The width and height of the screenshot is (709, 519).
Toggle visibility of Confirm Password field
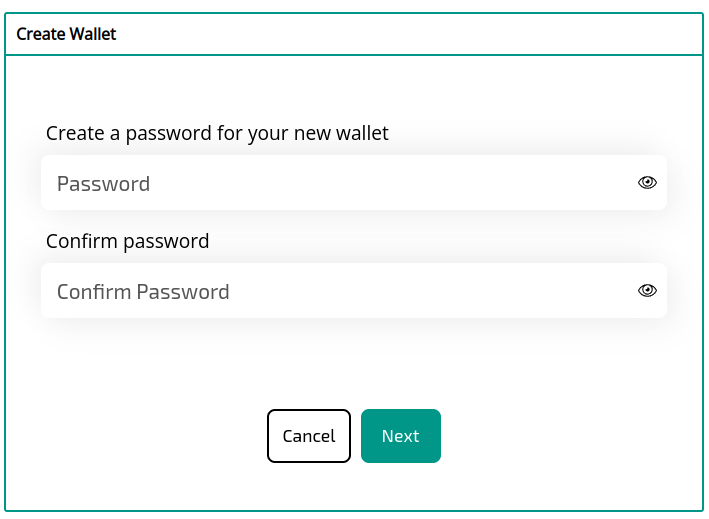click(x=647, y=291)
